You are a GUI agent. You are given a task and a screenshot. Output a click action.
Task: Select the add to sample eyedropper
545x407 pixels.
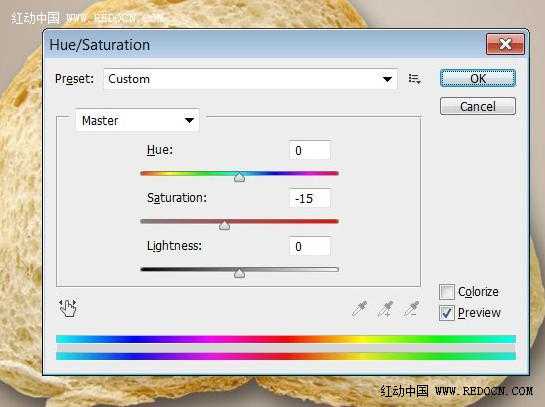tap(385, 309)
